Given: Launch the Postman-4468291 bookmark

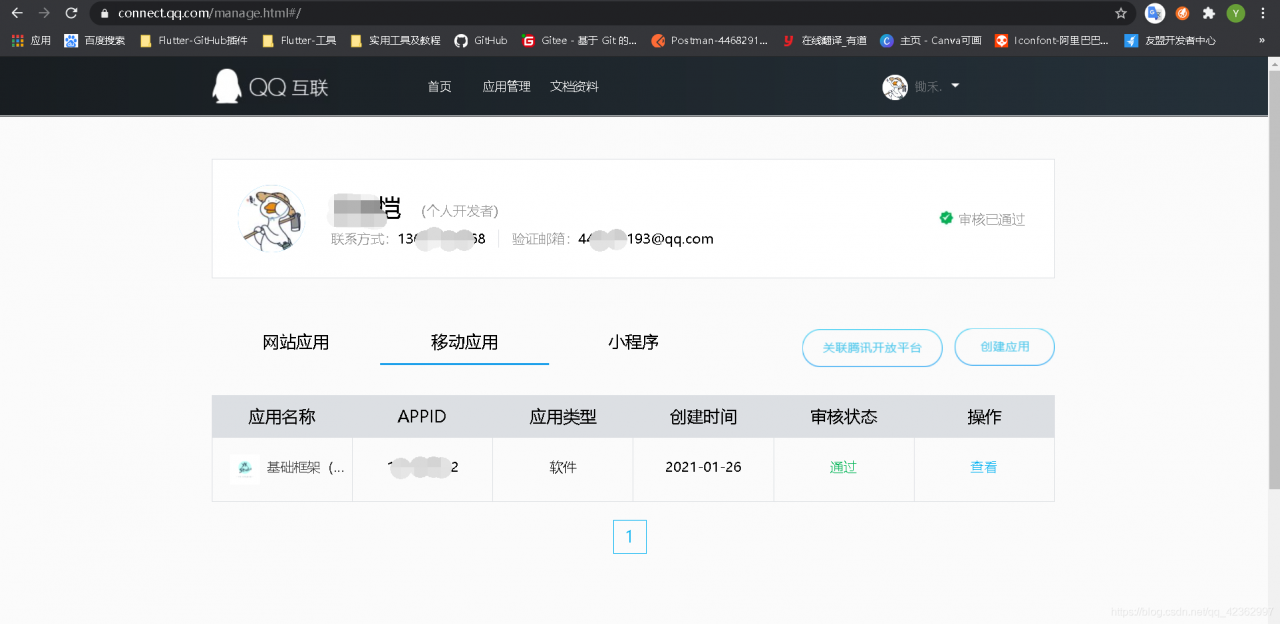Looking at the screenshot, I should tap(710, 41).
